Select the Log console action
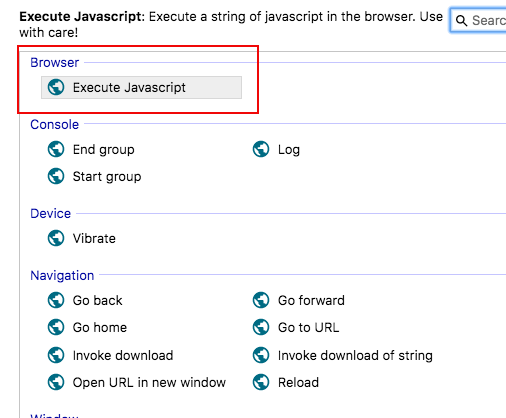Screen dimensions: 506x418 coord(276,149)
